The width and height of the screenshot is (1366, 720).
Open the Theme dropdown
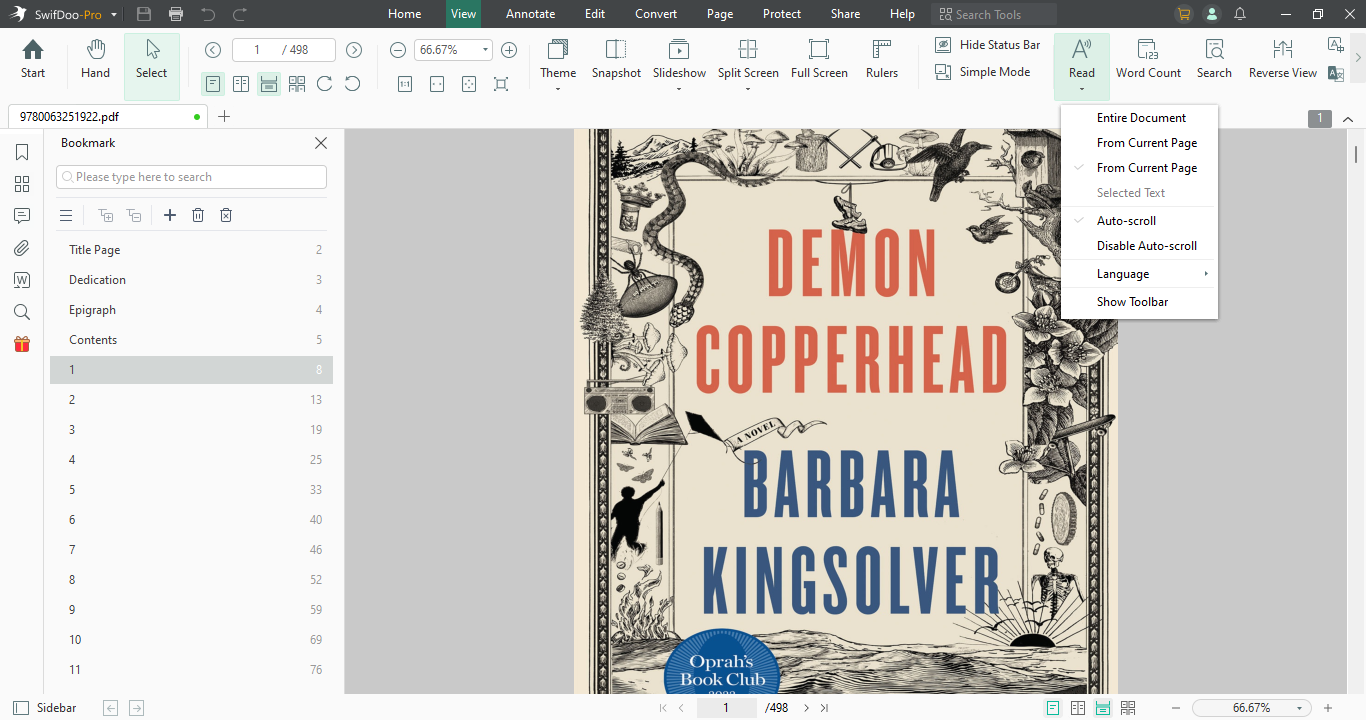click(x=558, y=60)
